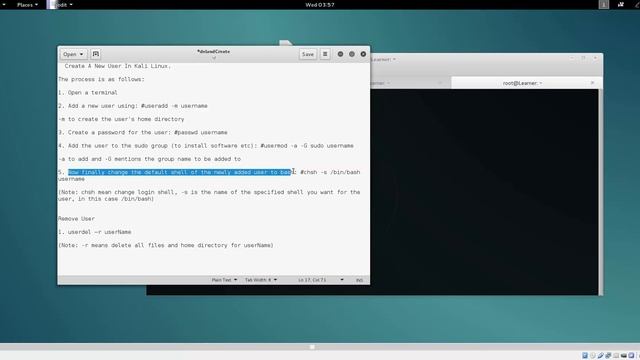Viewport: 640px width, 360px height.
Task: Click the line '1. Open a terminal'
Action: (88, 93)
